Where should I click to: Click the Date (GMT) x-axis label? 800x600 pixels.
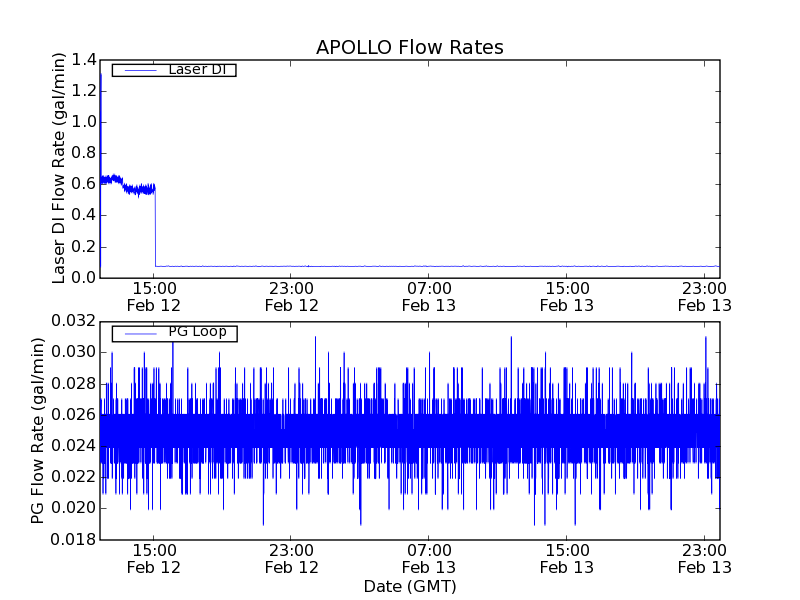409,586
